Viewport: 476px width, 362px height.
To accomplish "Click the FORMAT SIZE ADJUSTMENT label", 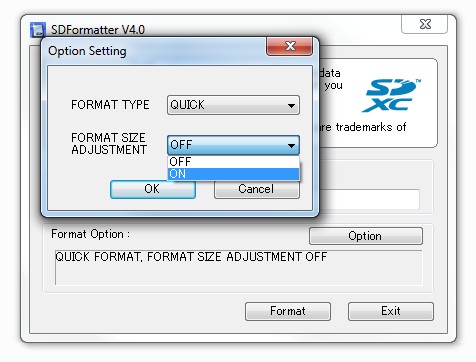I will [109, 144].
